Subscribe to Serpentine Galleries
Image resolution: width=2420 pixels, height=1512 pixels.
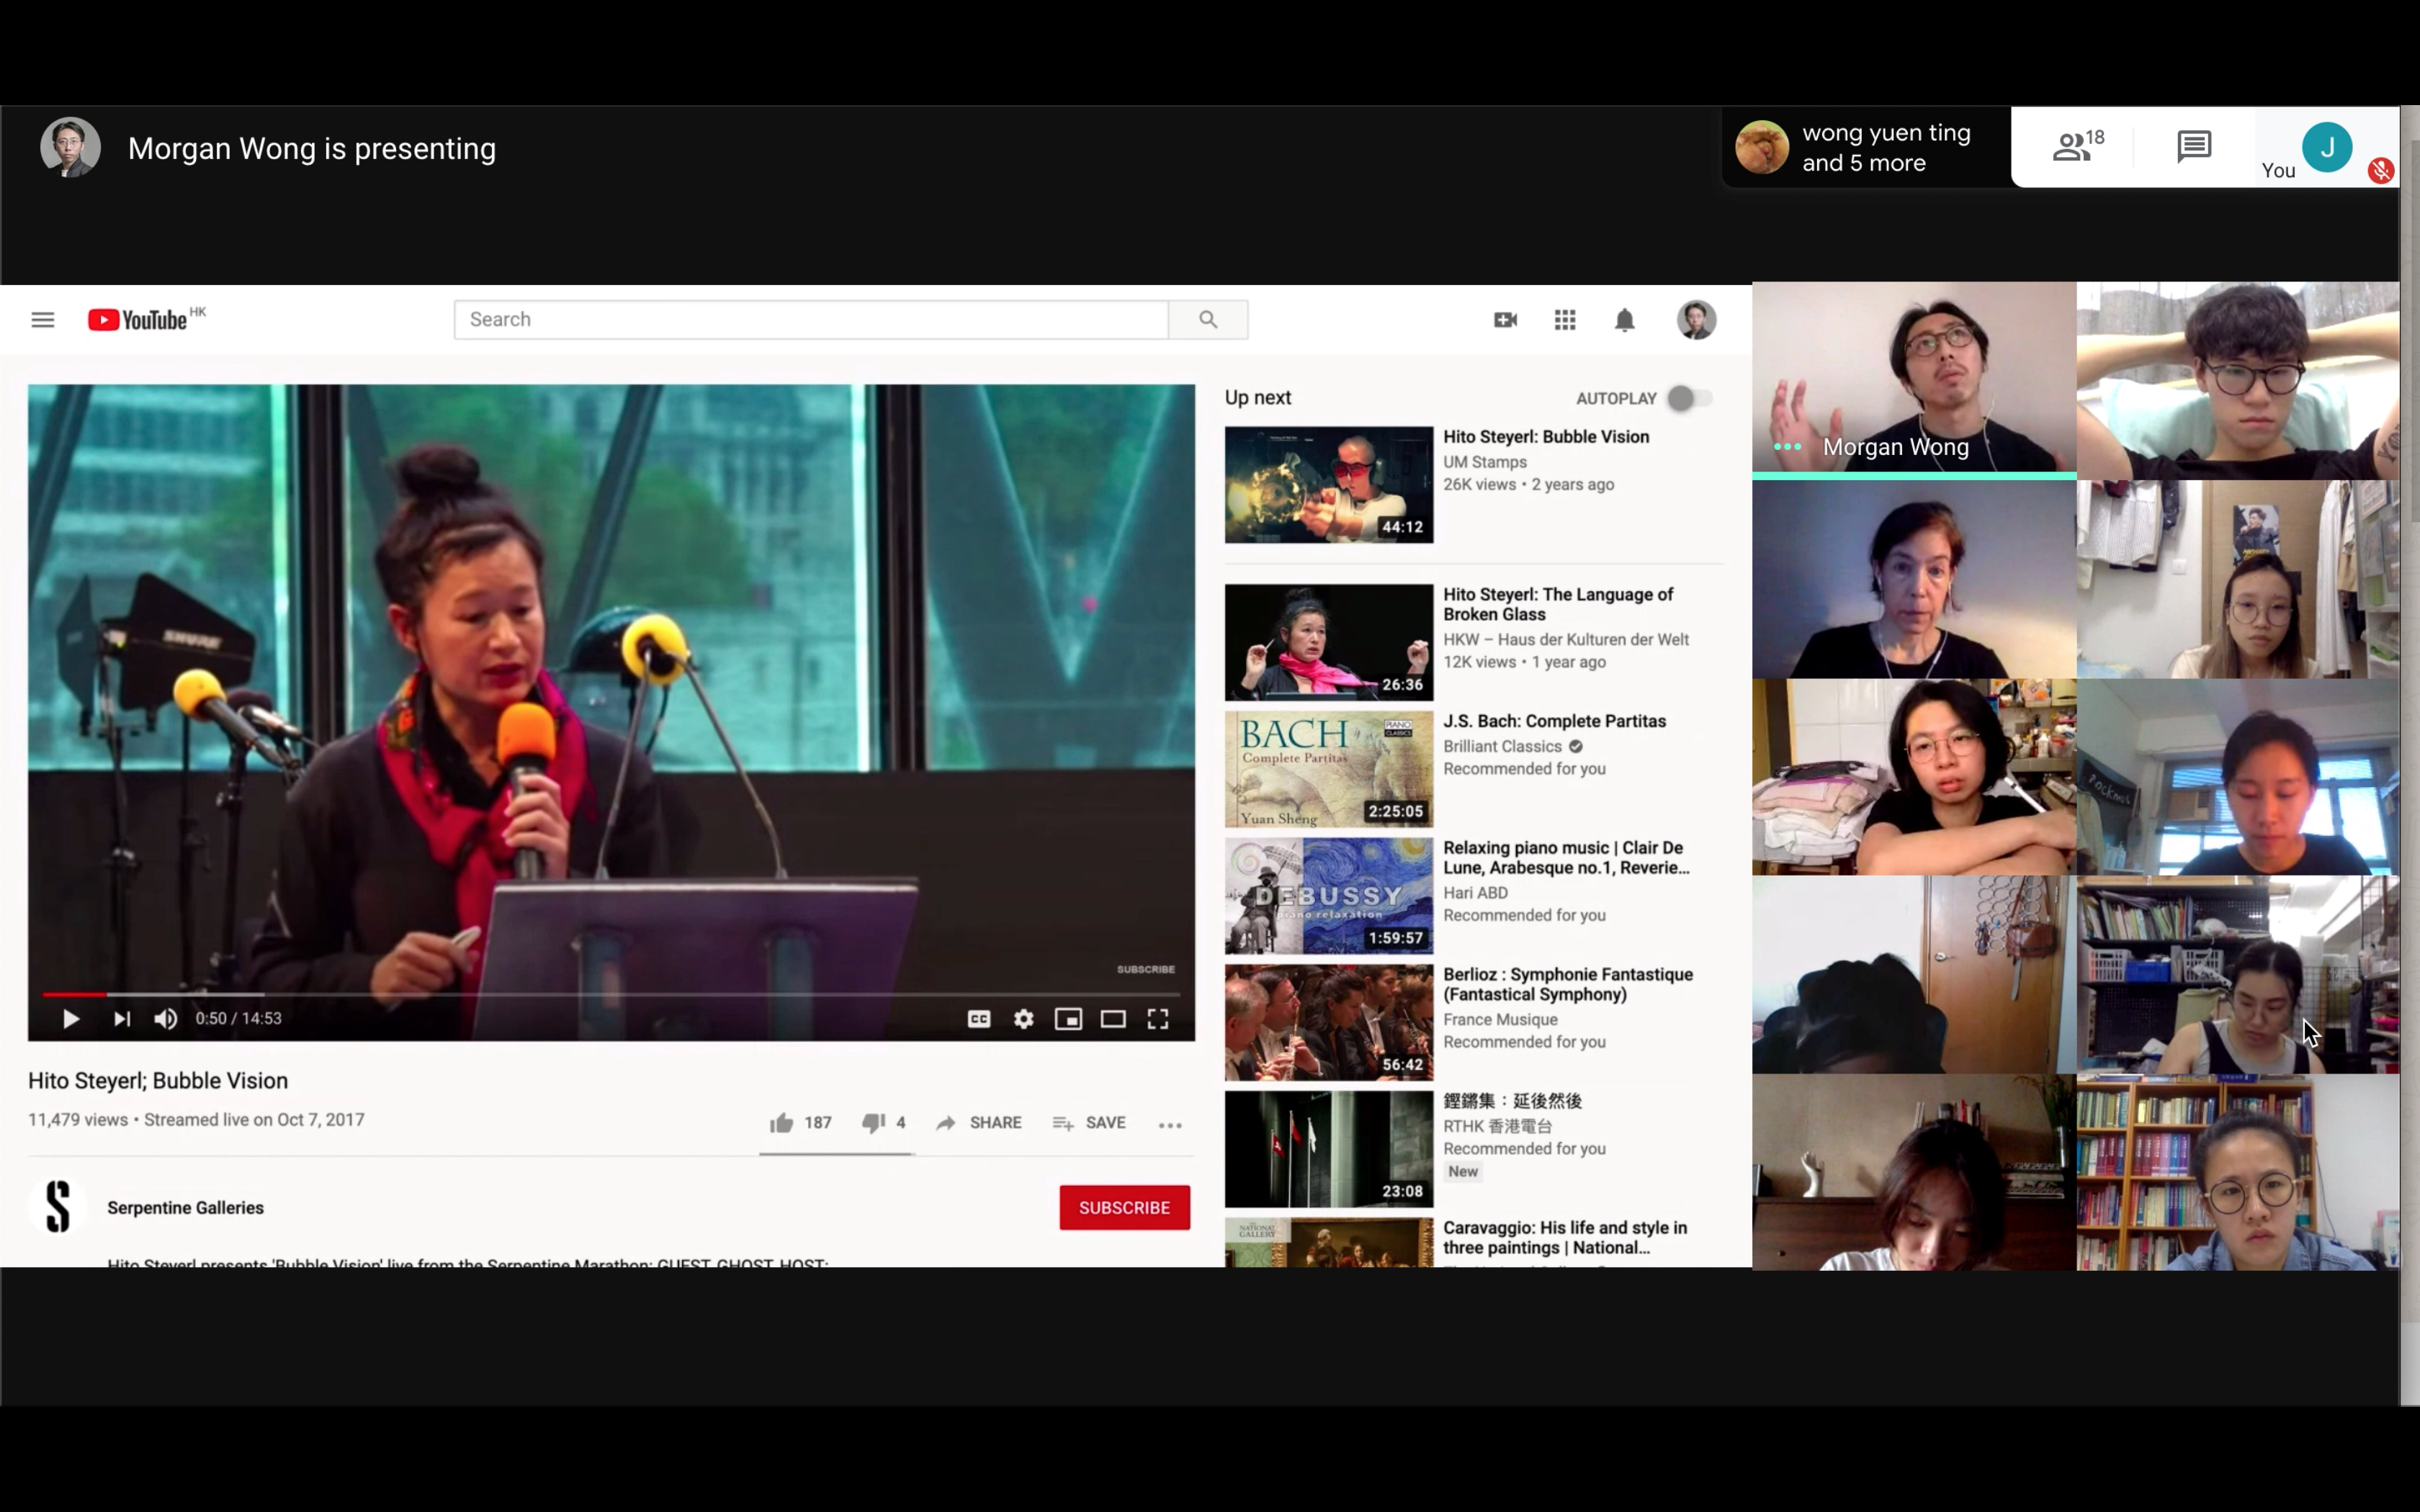1125,1208
